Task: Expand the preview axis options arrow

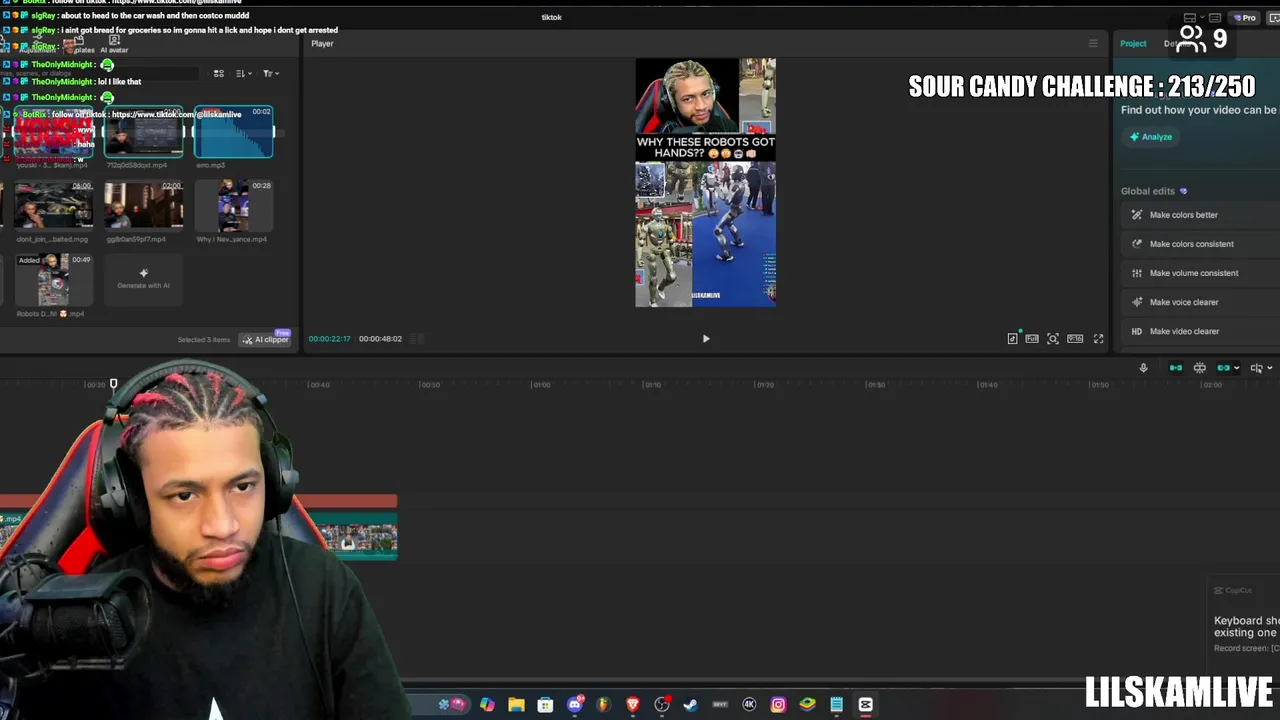Action: pyautogui.click(x=1270, y=368)
